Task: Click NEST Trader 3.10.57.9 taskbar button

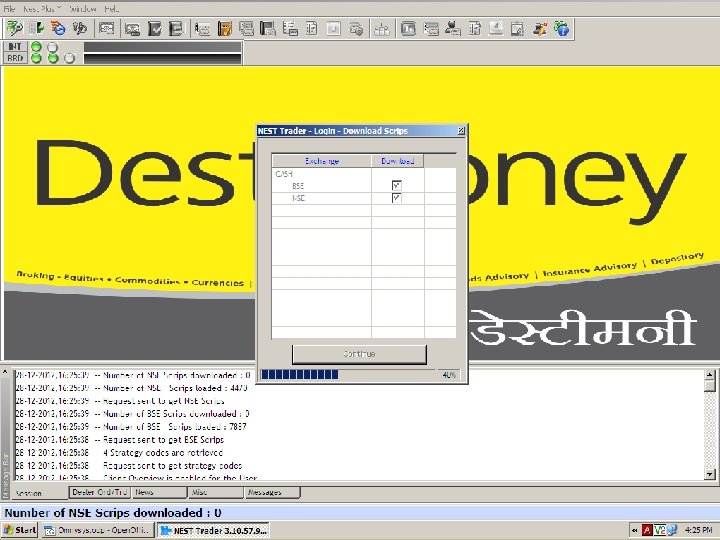Action: pyautogui.click(x=214, y=530)
